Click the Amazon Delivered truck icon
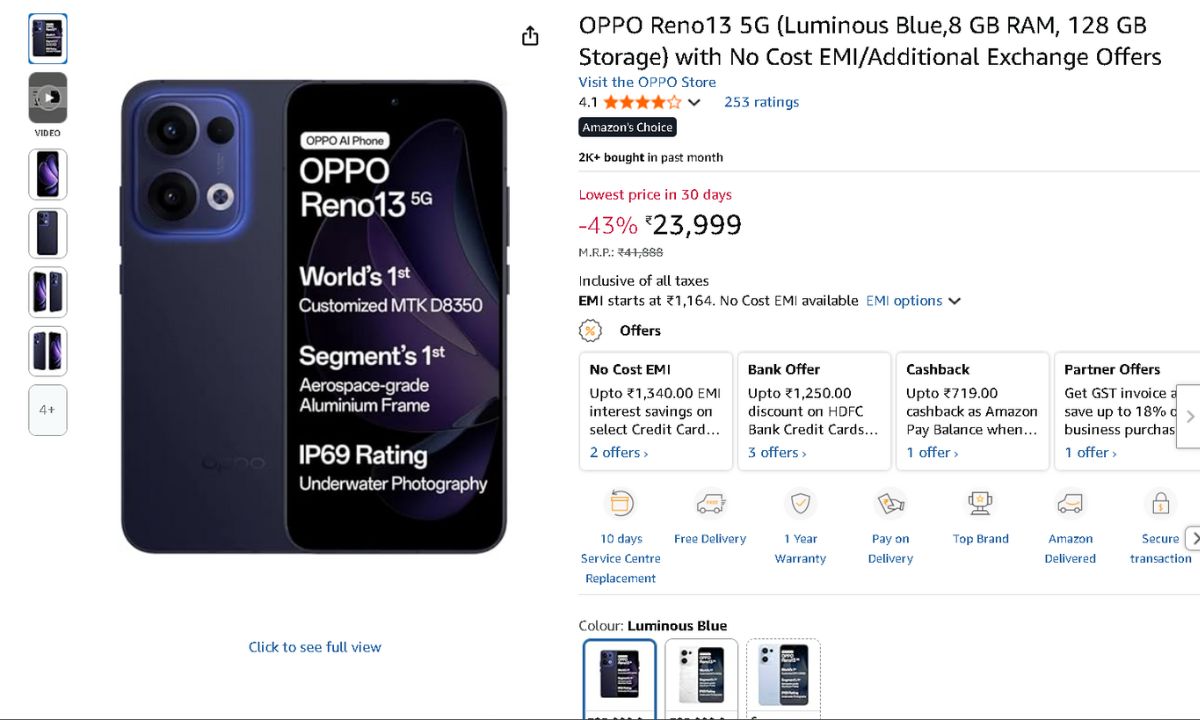 tap(1070, 504)
